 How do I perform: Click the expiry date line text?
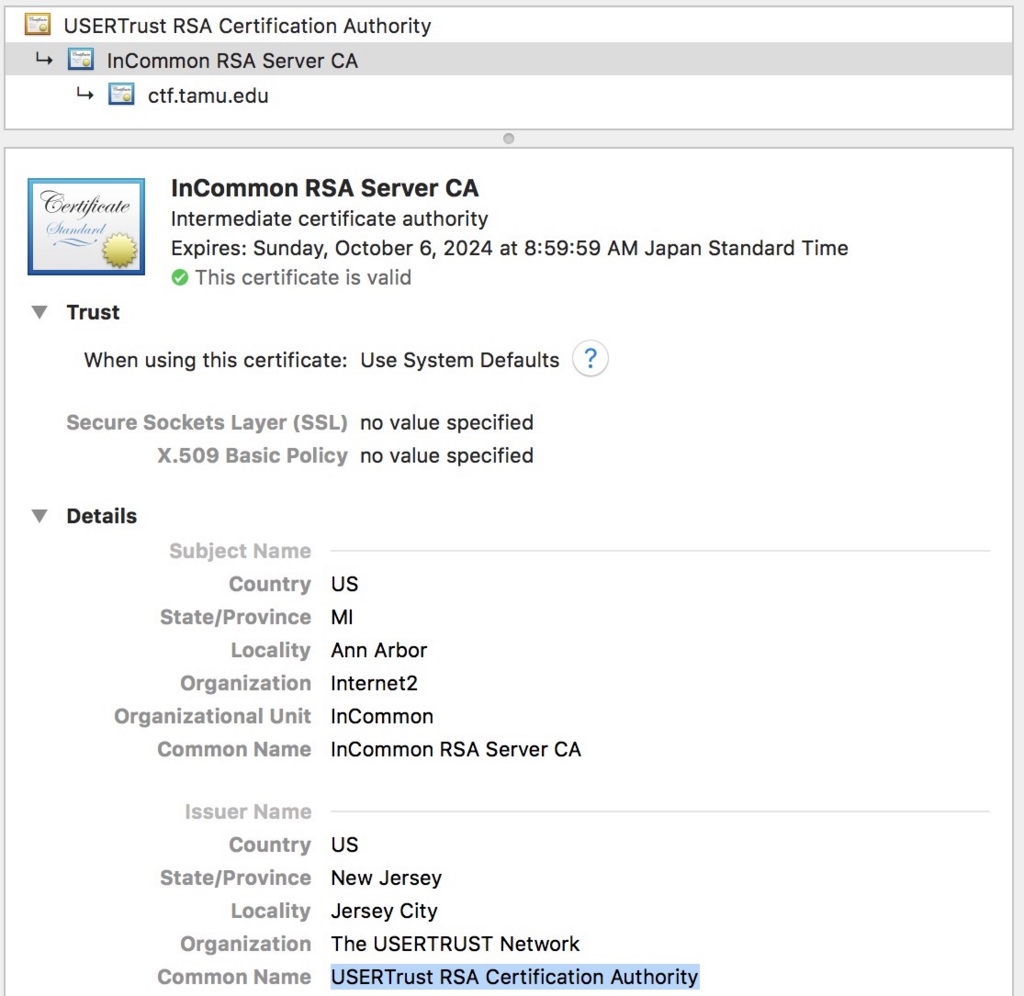[509, 248]
